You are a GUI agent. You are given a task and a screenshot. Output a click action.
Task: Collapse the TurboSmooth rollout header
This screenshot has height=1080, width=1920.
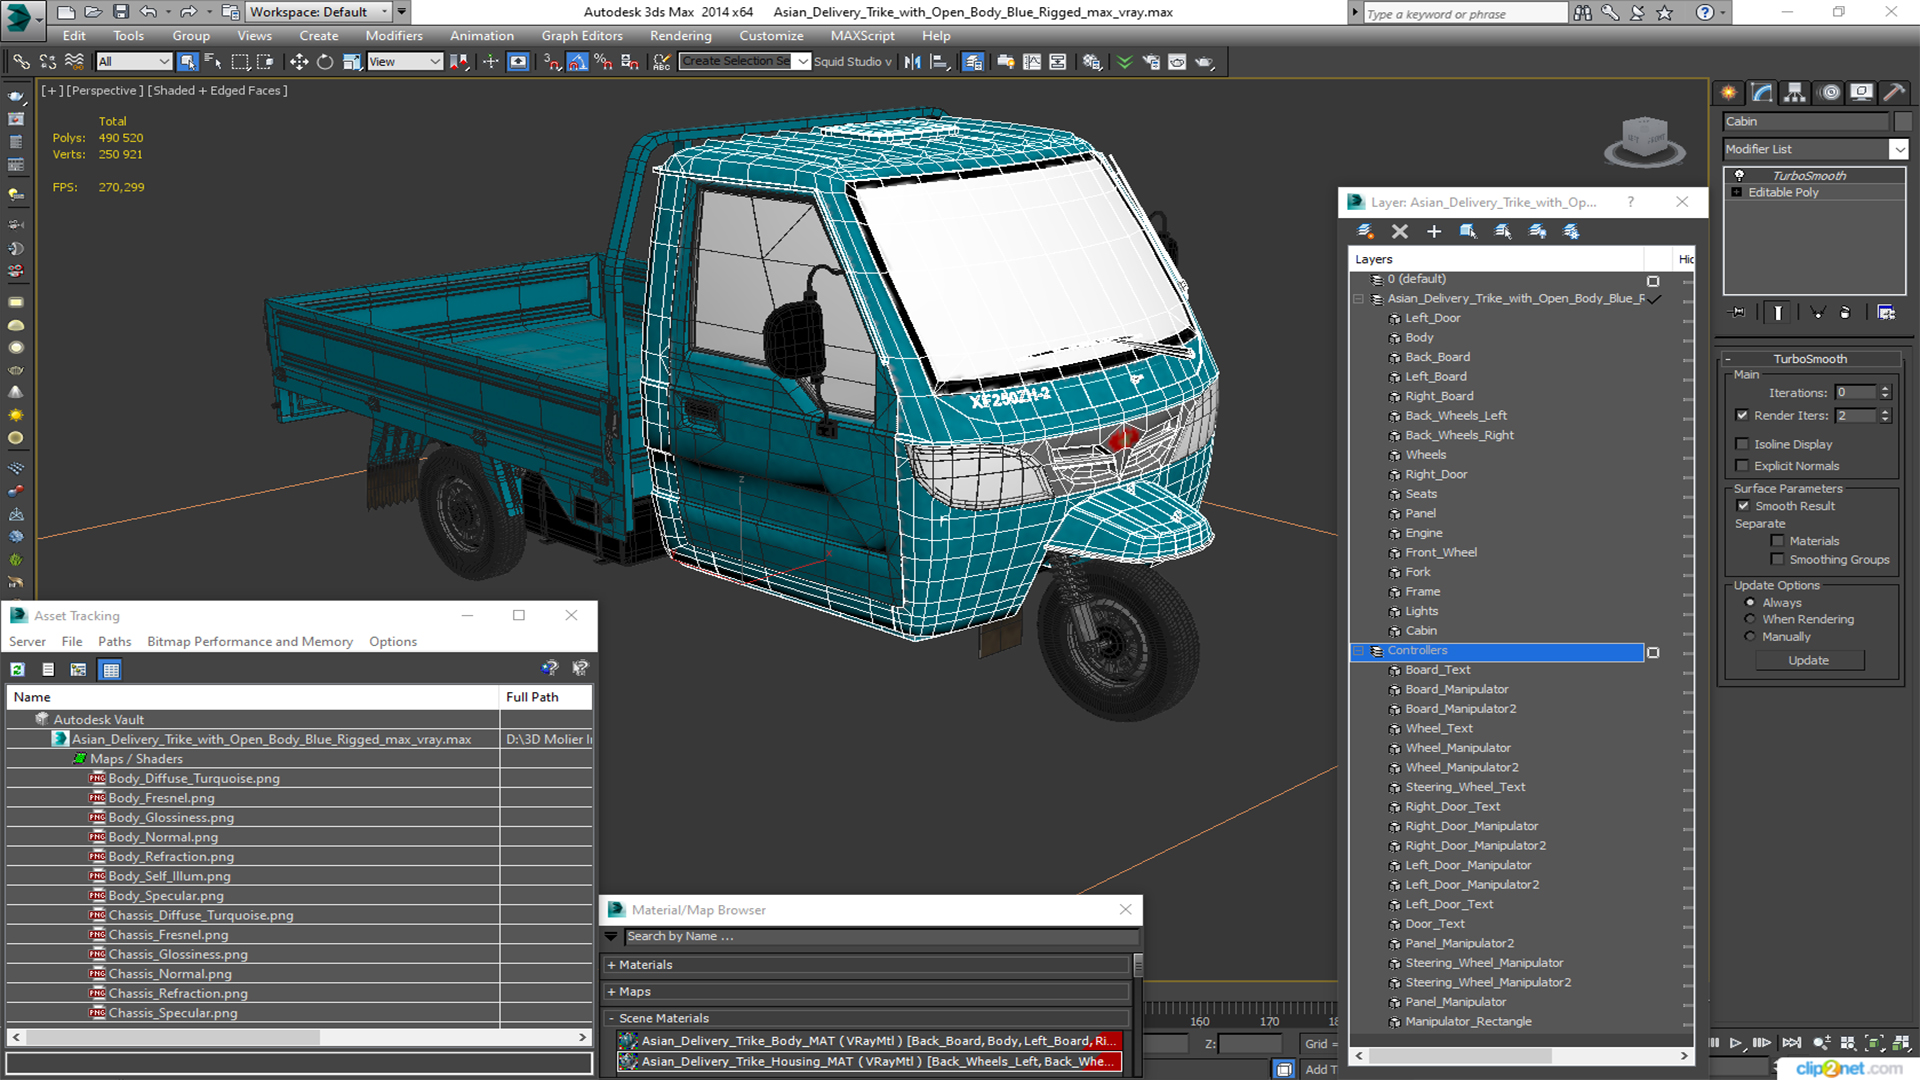point(1810,359)
